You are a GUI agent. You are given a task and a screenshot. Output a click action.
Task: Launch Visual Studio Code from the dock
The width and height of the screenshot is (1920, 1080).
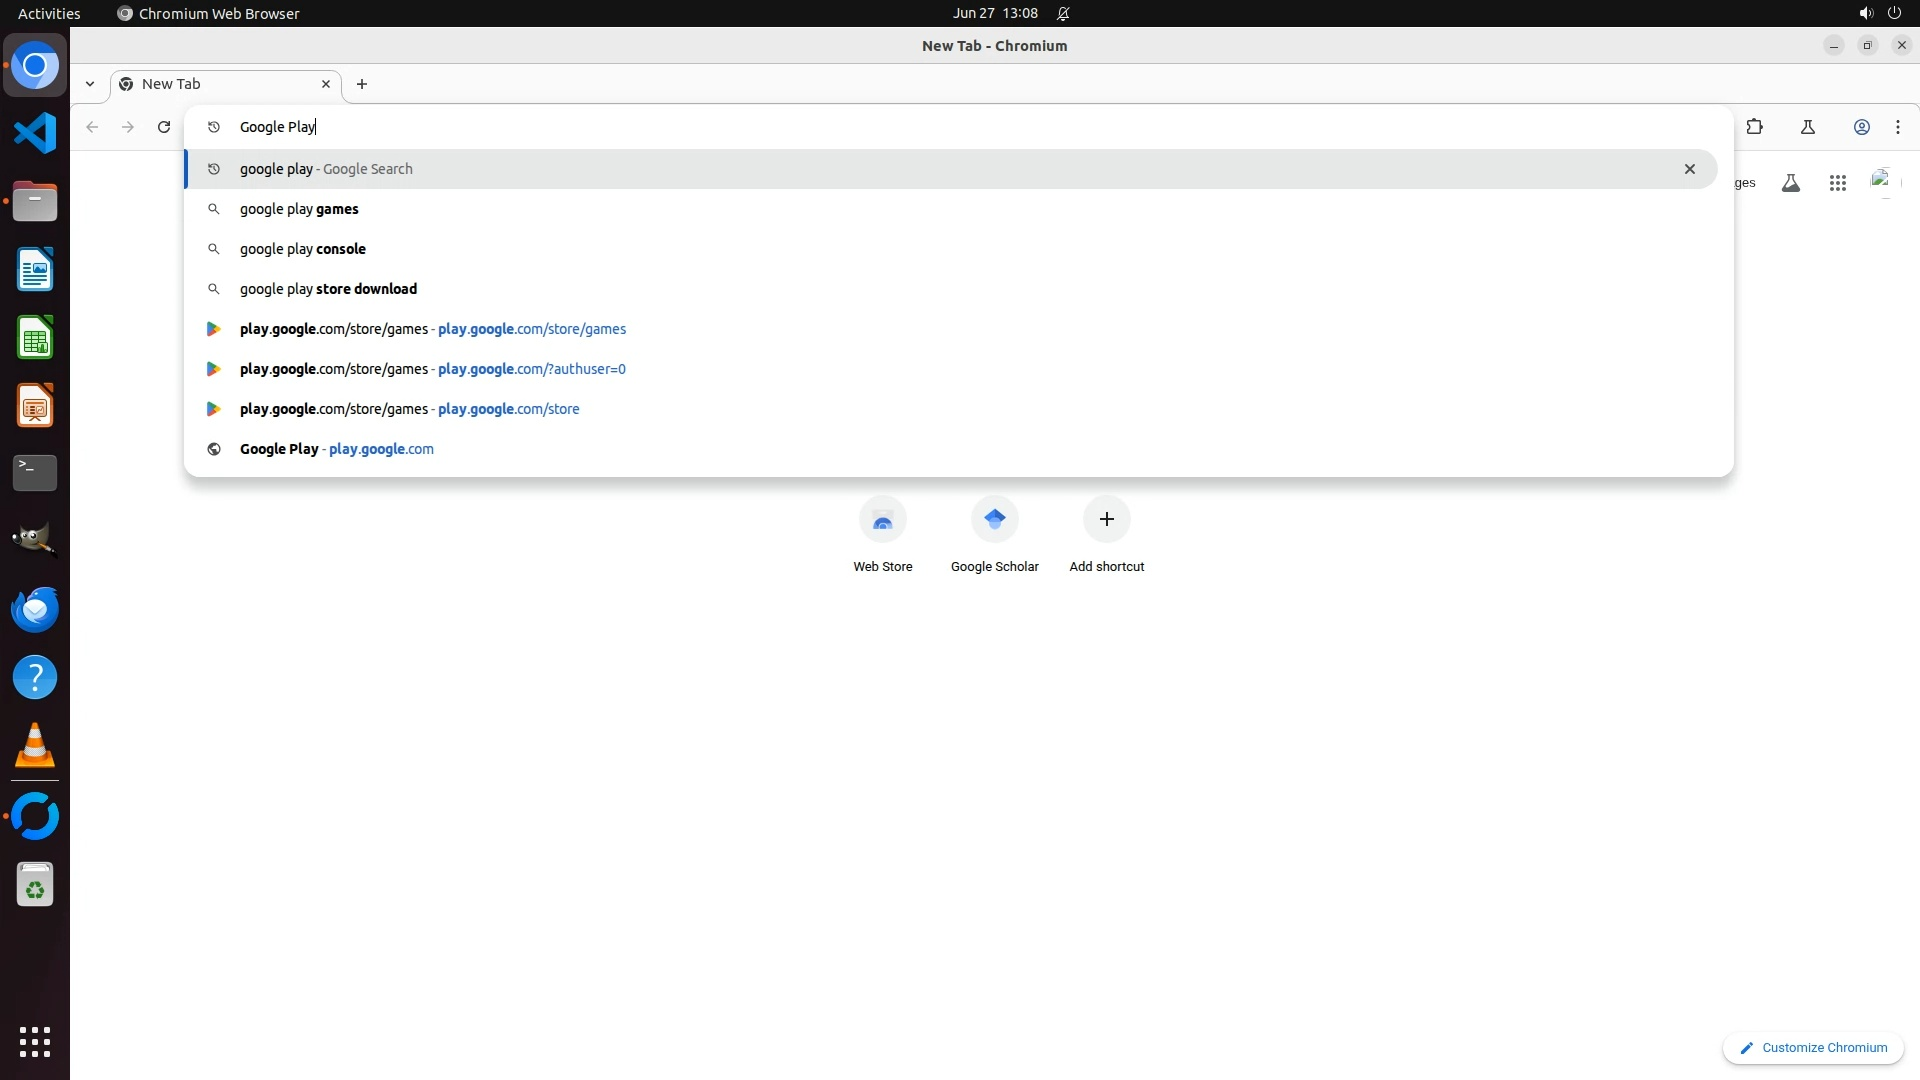(x=35, y=133)
